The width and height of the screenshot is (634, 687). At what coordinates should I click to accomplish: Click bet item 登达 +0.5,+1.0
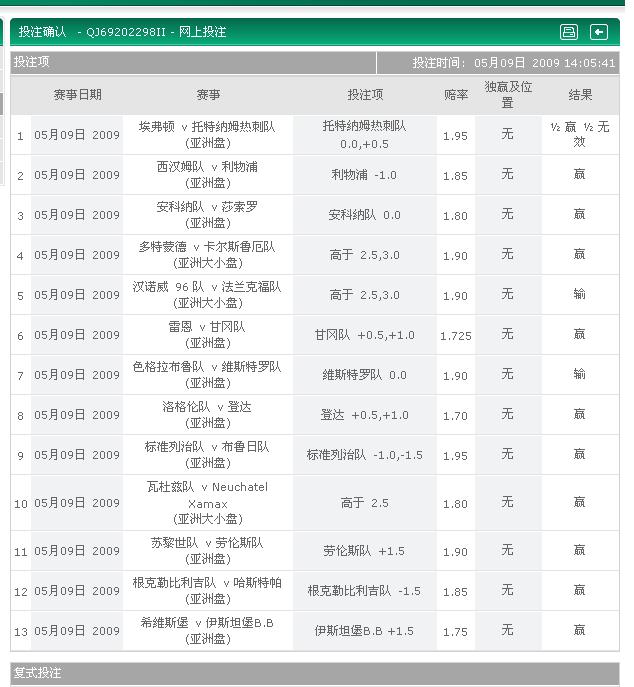(365, 415)
